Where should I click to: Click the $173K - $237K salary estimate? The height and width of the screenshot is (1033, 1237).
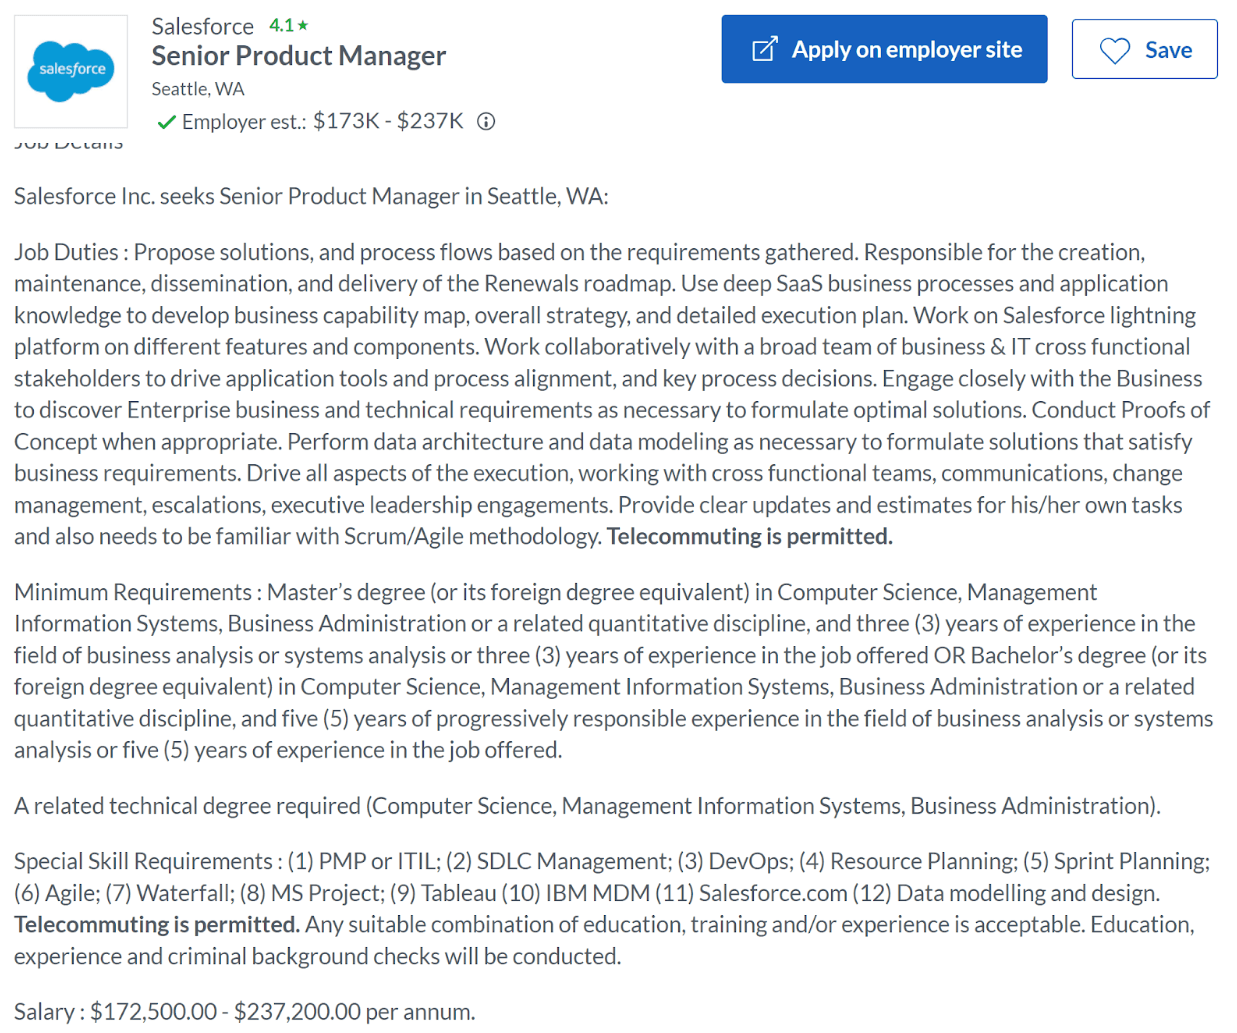(x=387, y=122)
